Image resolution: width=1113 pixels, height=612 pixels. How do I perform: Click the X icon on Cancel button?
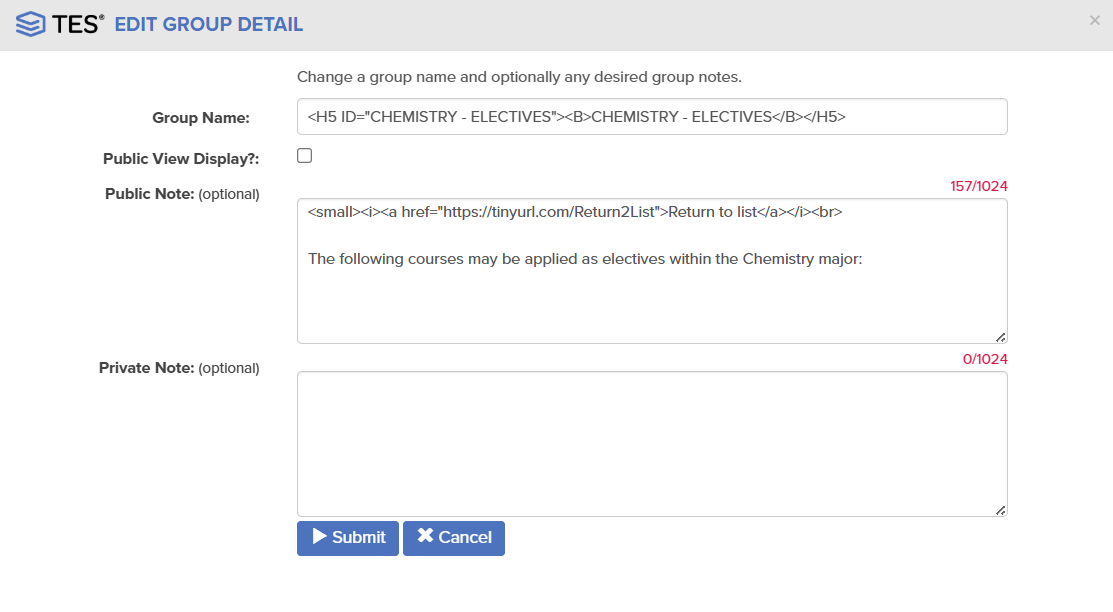(x=425, y=536)
